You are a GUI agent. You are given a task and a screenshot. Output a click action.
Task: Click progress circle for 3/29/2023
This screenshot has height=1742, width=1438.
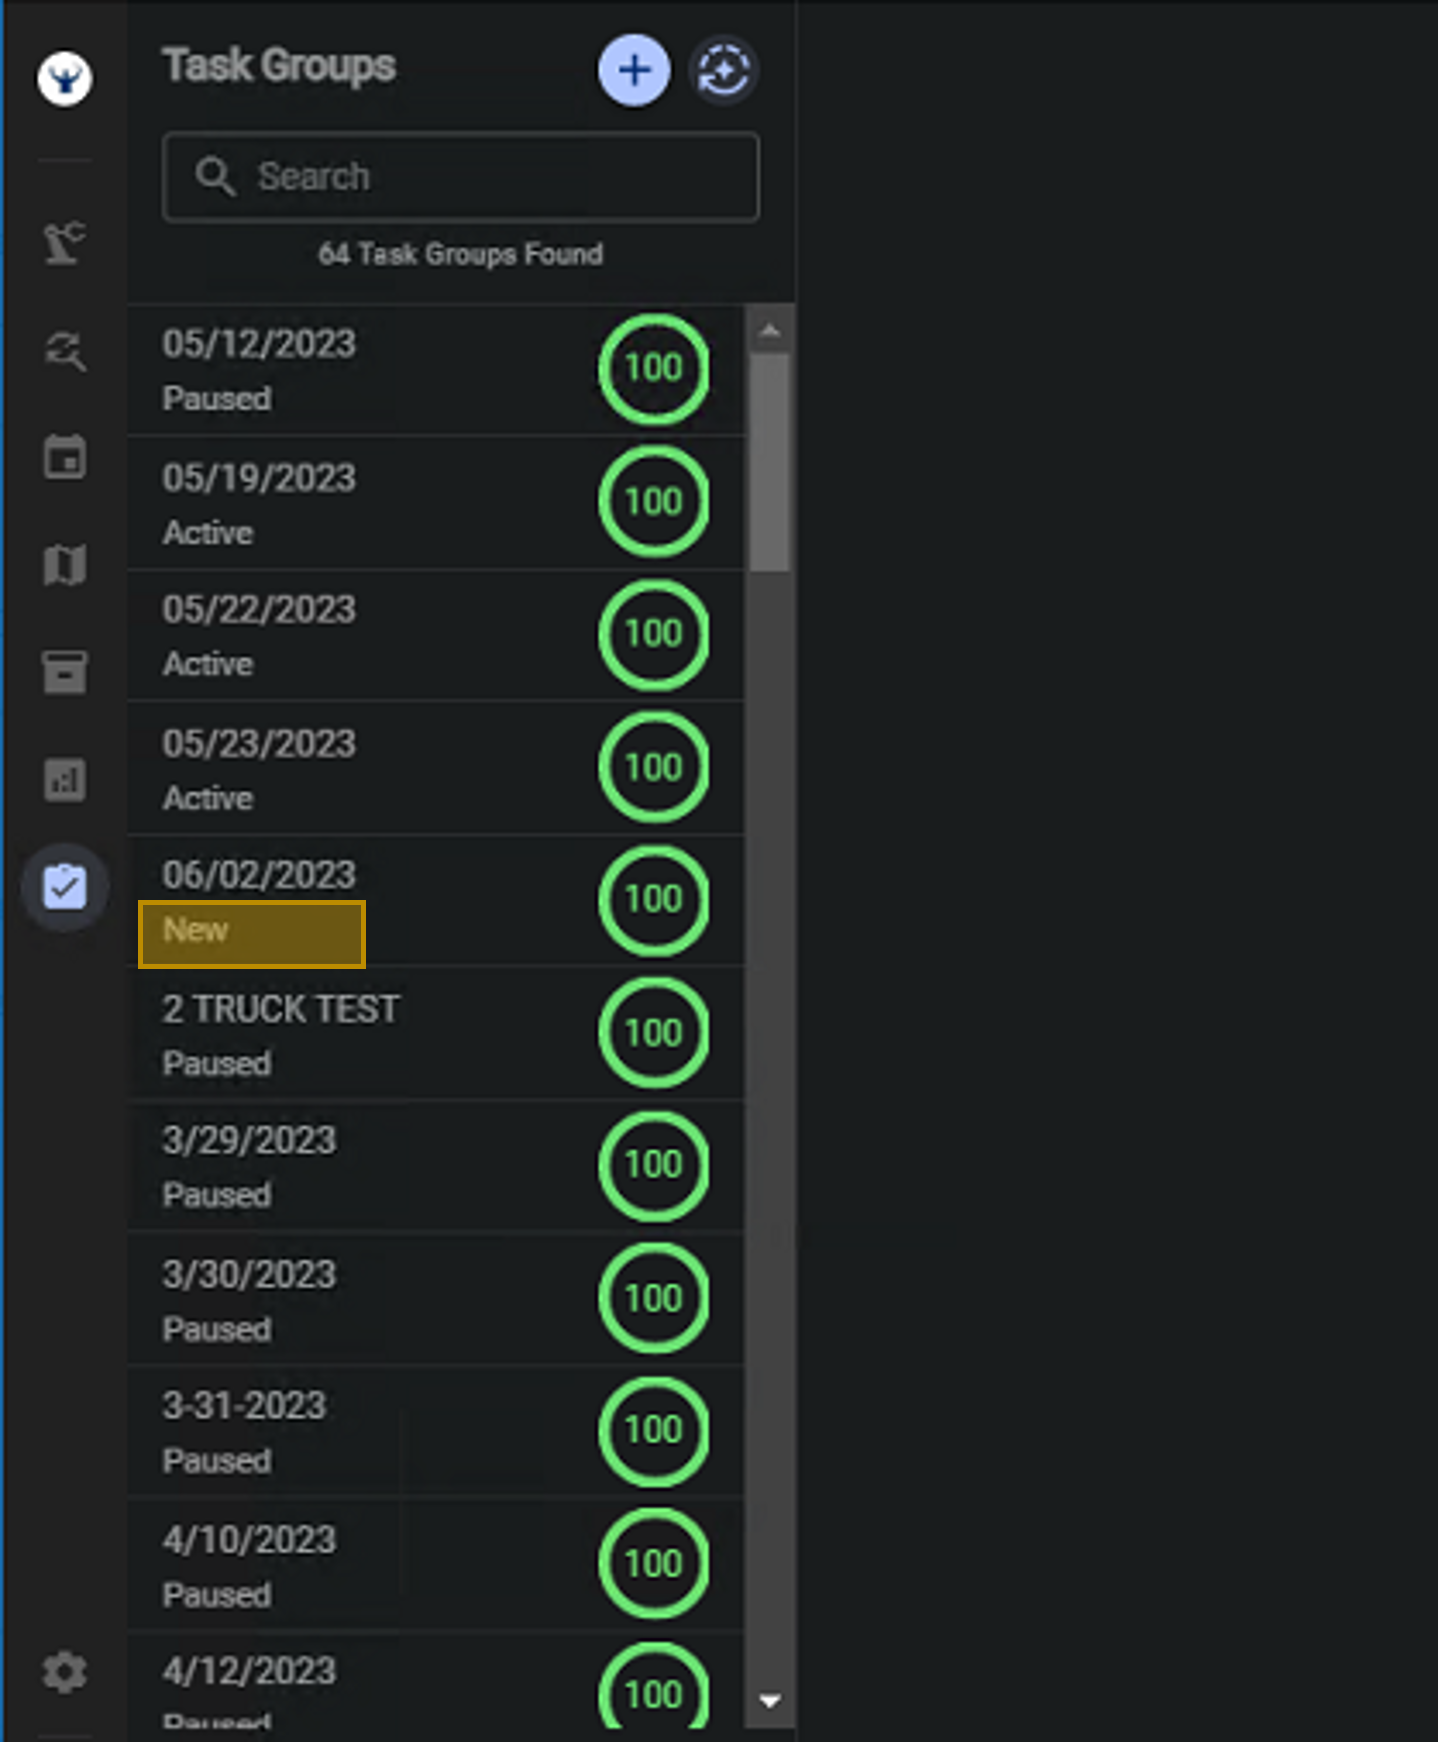point(653,1166)
